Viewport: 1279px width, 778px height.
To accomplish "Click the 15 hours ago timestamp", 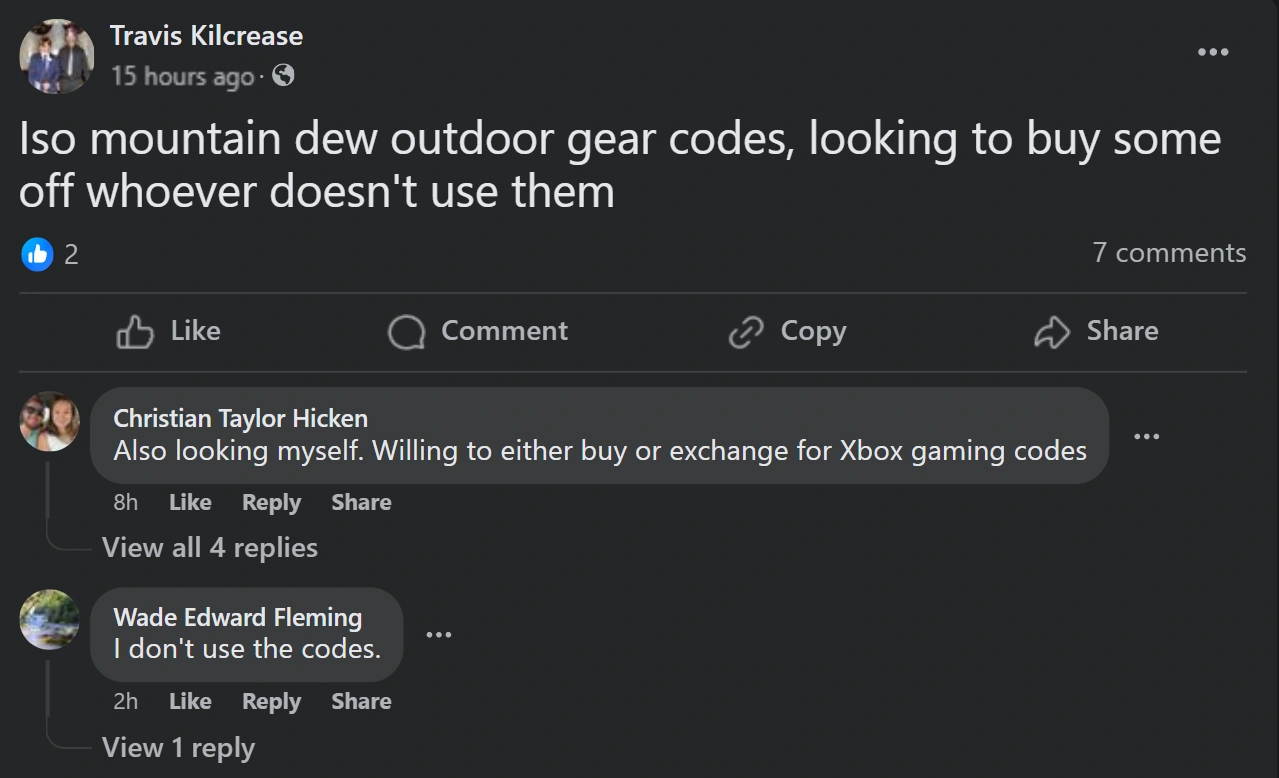I will point(181,76).
